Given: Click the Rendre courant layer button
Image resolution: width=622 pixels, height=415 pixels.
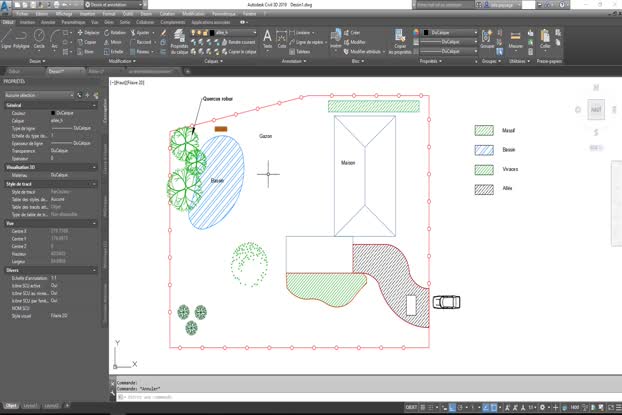Looking at the screenshot, I should click(239, 42).
